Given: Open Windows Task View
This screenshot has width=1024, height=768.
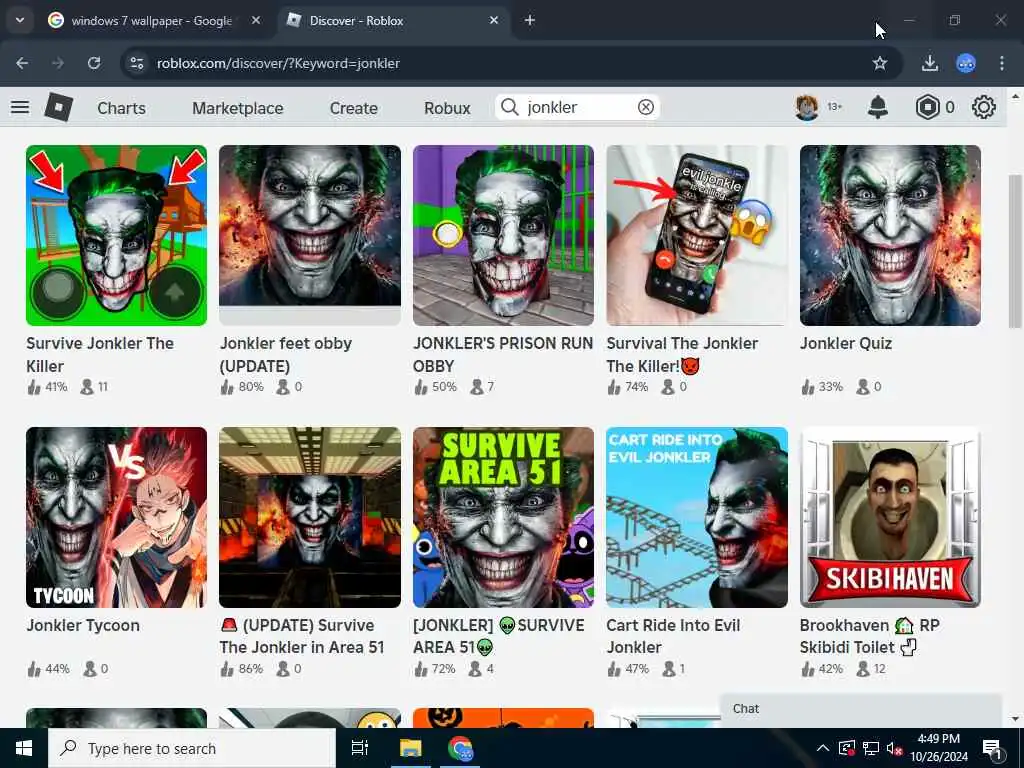Looking at the screenshot, I should [360, 748].
